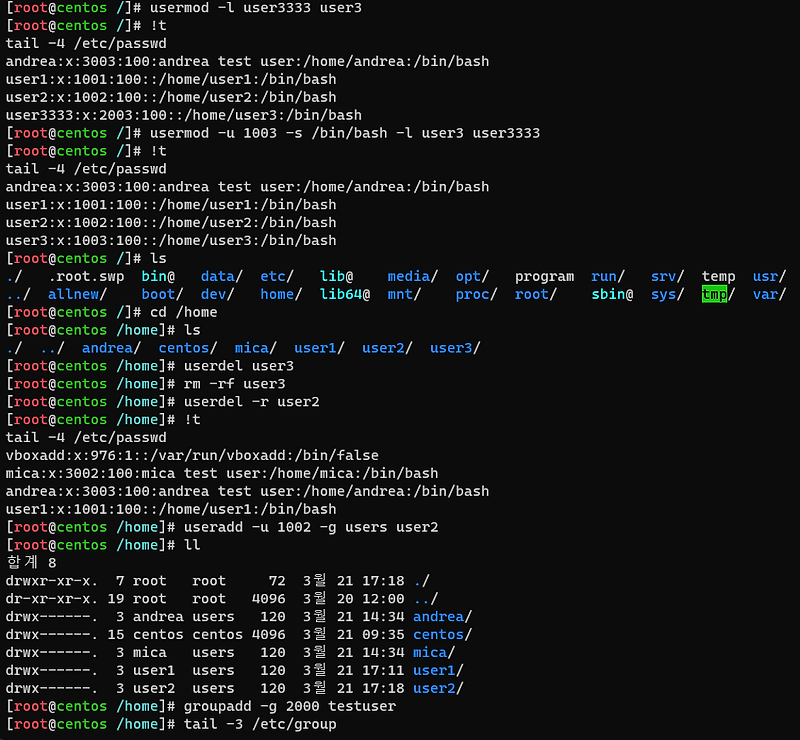Screen dimensions: 800x740
Task: Click 'user3:x:1003:100' passwd entry line
Action: [x=171, y=240]
